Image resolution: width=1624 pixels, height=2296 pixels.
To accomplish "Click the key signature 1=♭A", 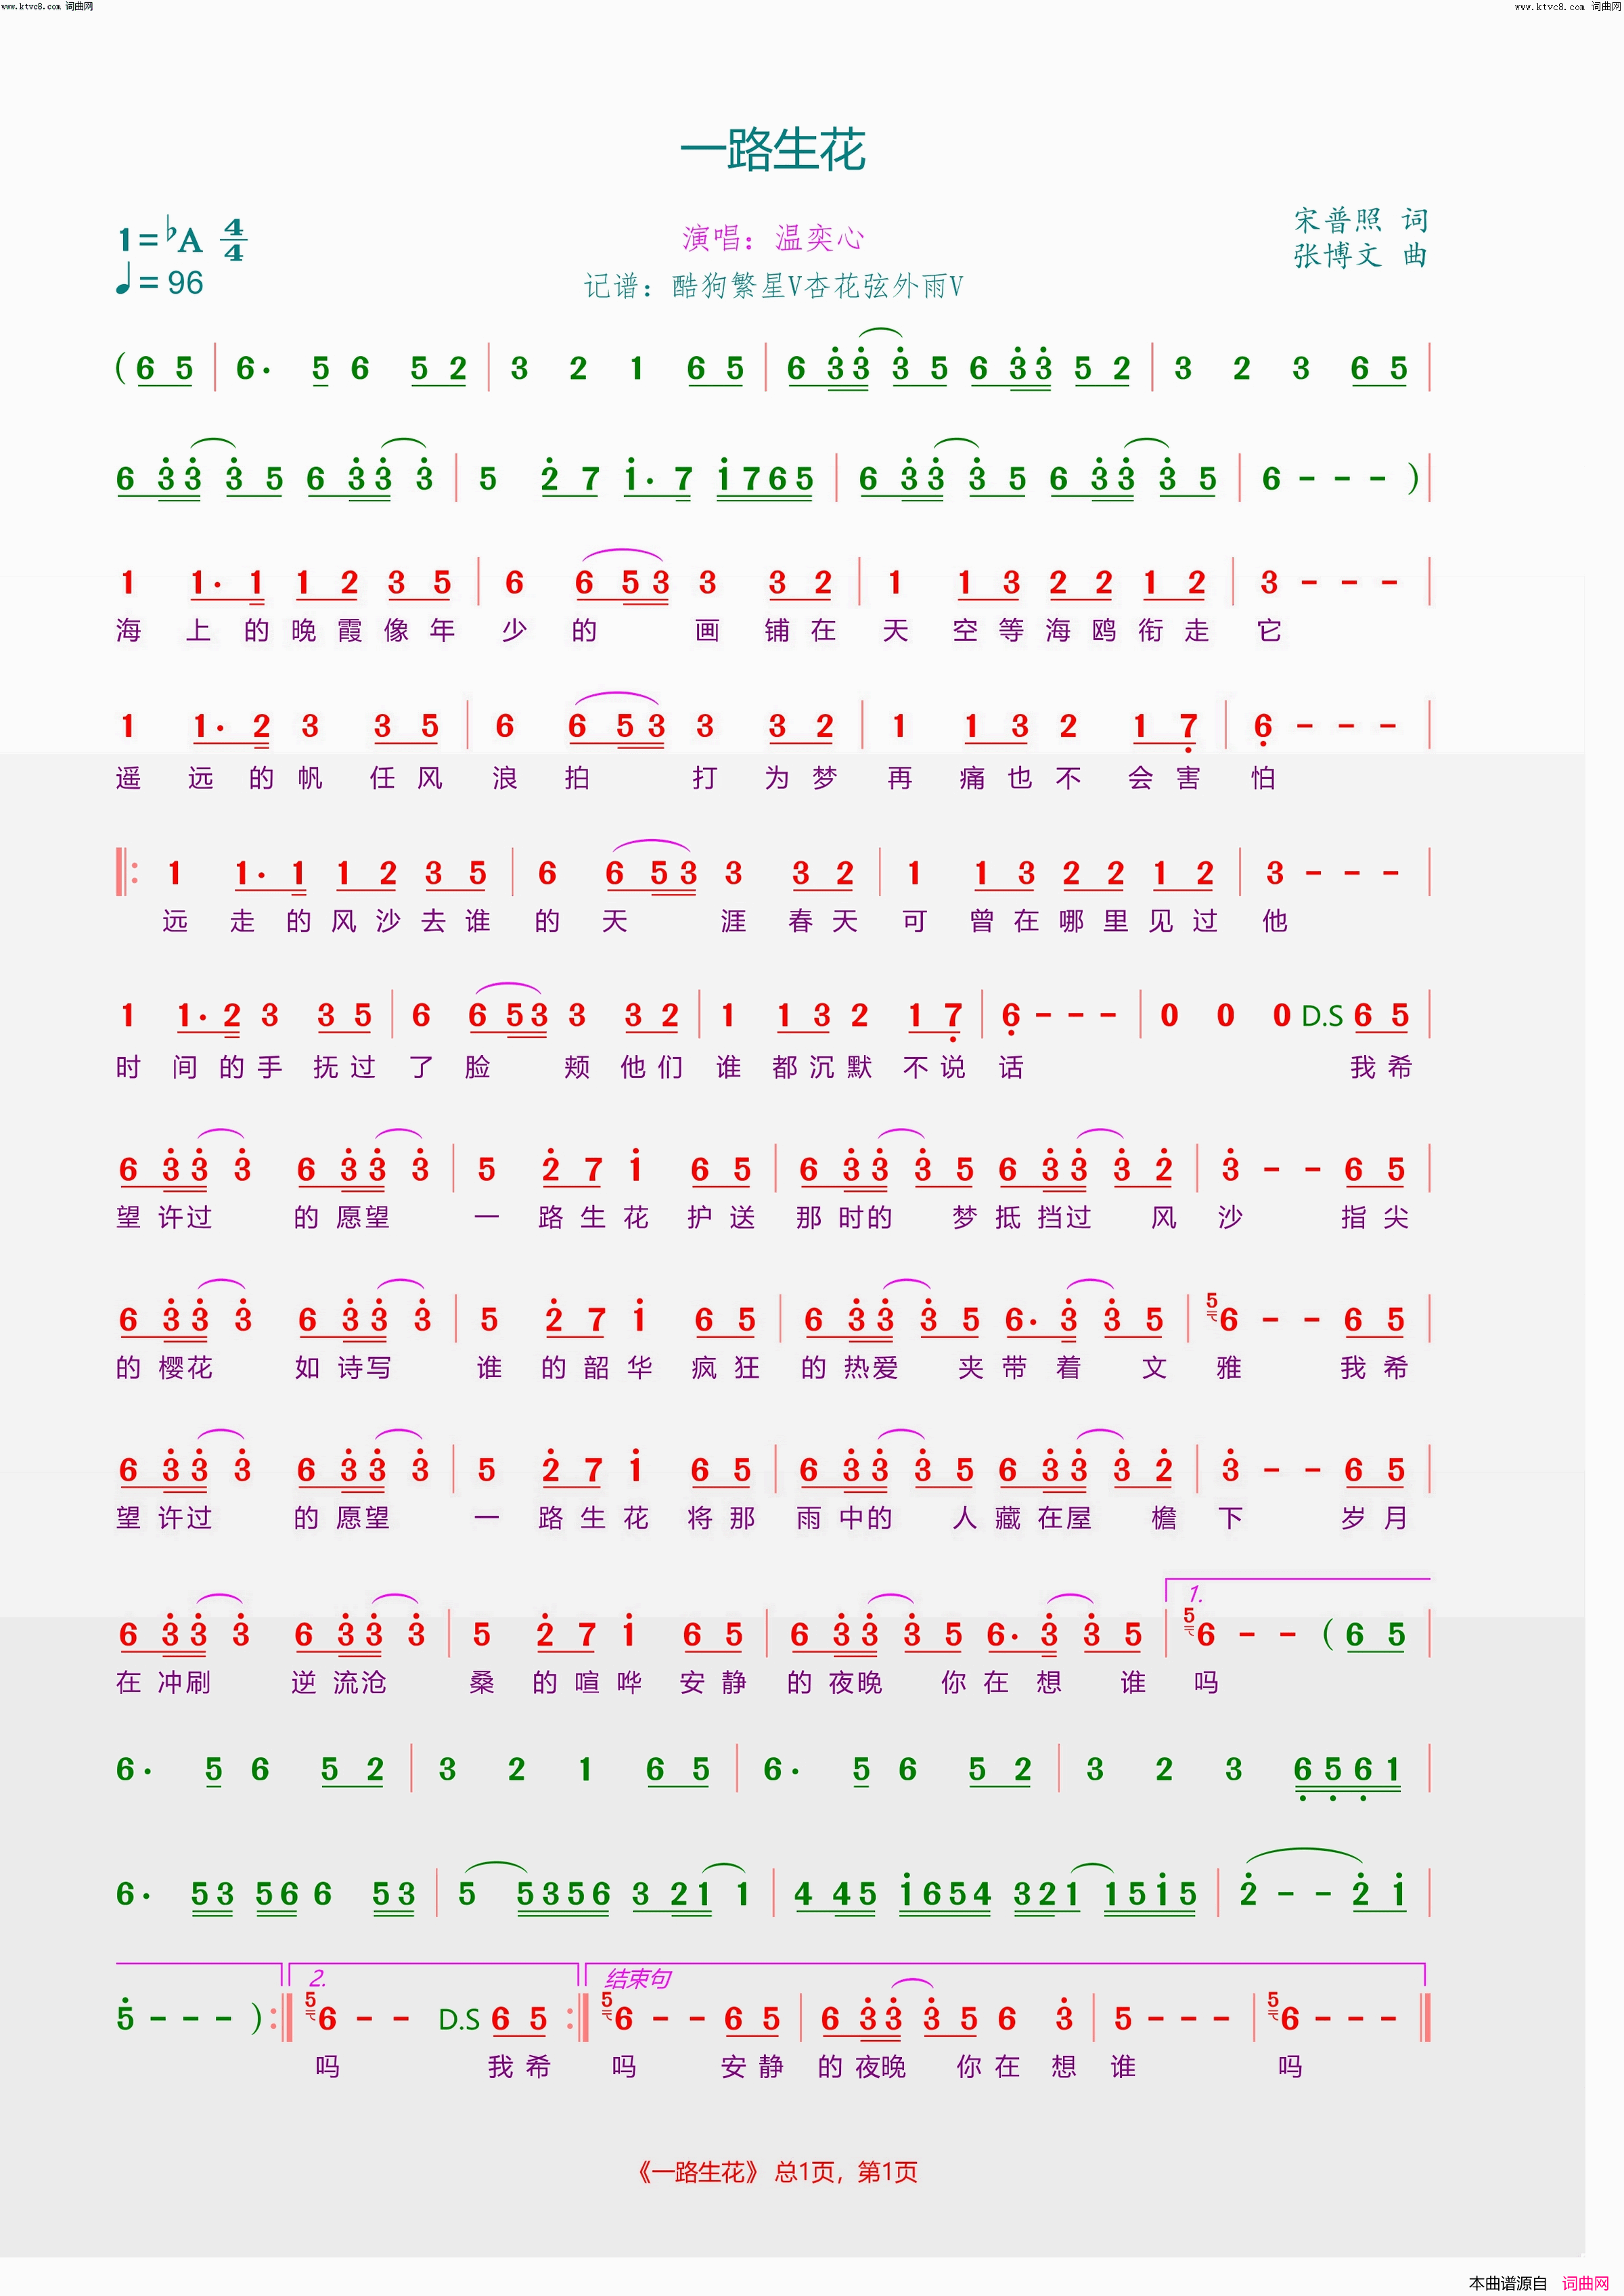I will pos(161,237).
